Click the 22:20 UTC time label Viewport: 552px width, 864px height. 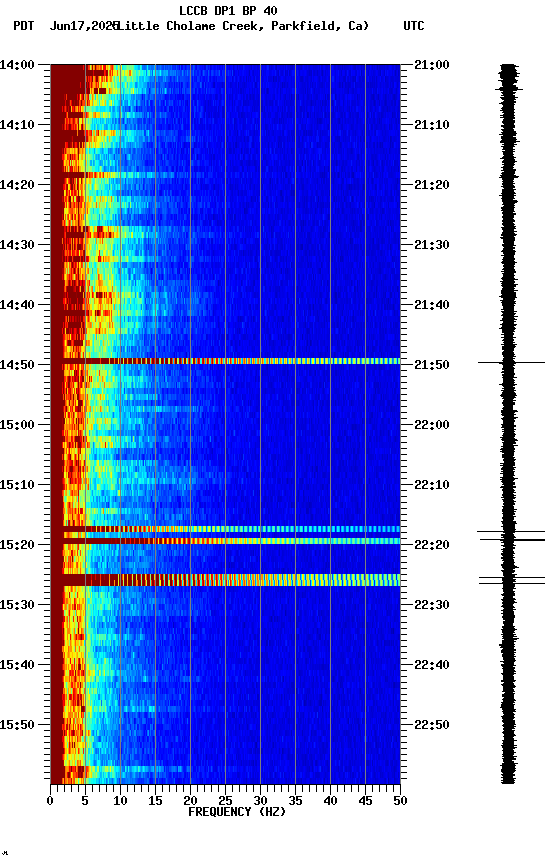[x=432, y=545]
